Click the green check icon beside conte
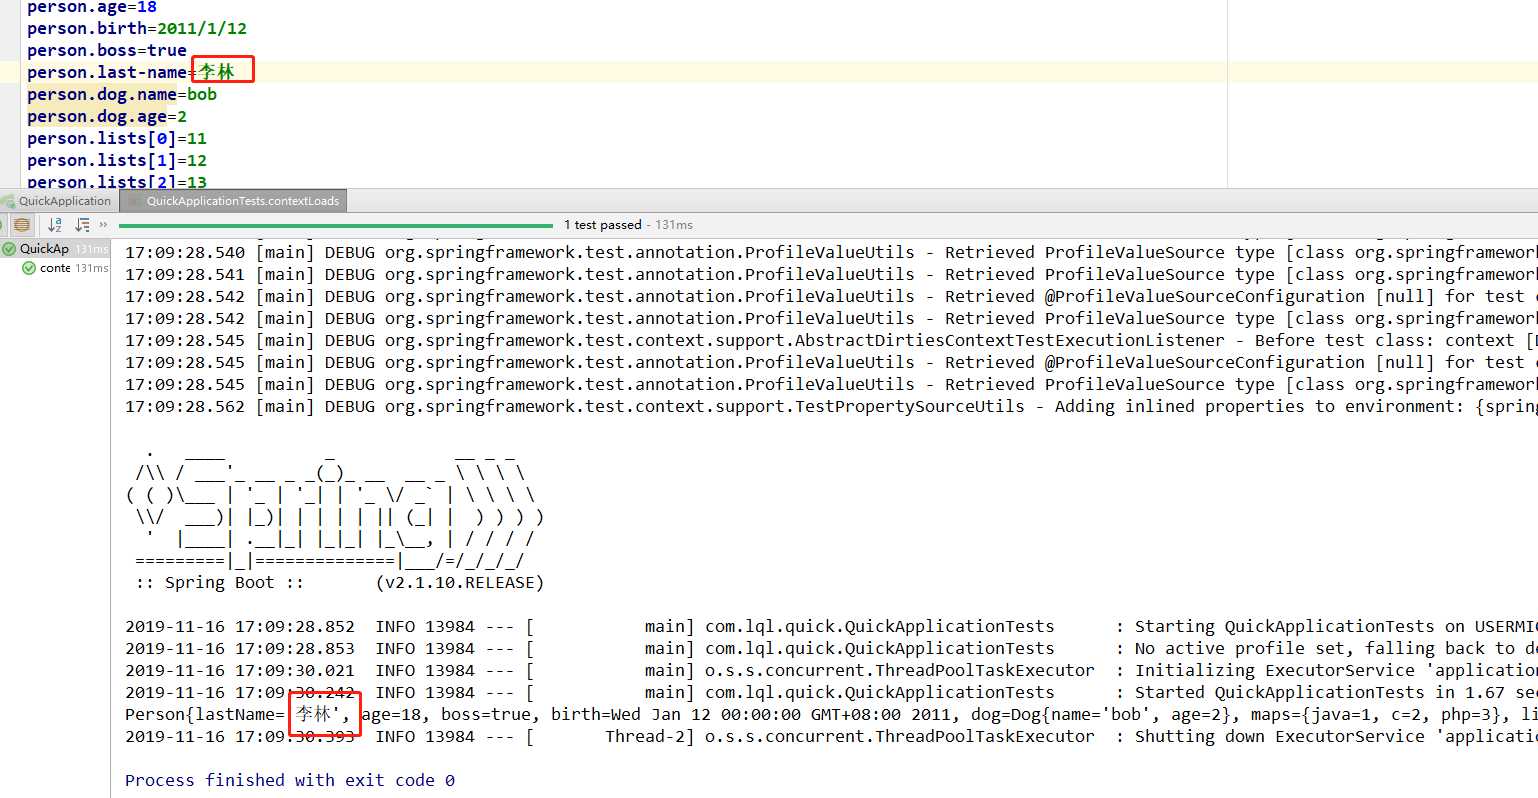This screenshot has width=1538, height=798. [29, 268]
